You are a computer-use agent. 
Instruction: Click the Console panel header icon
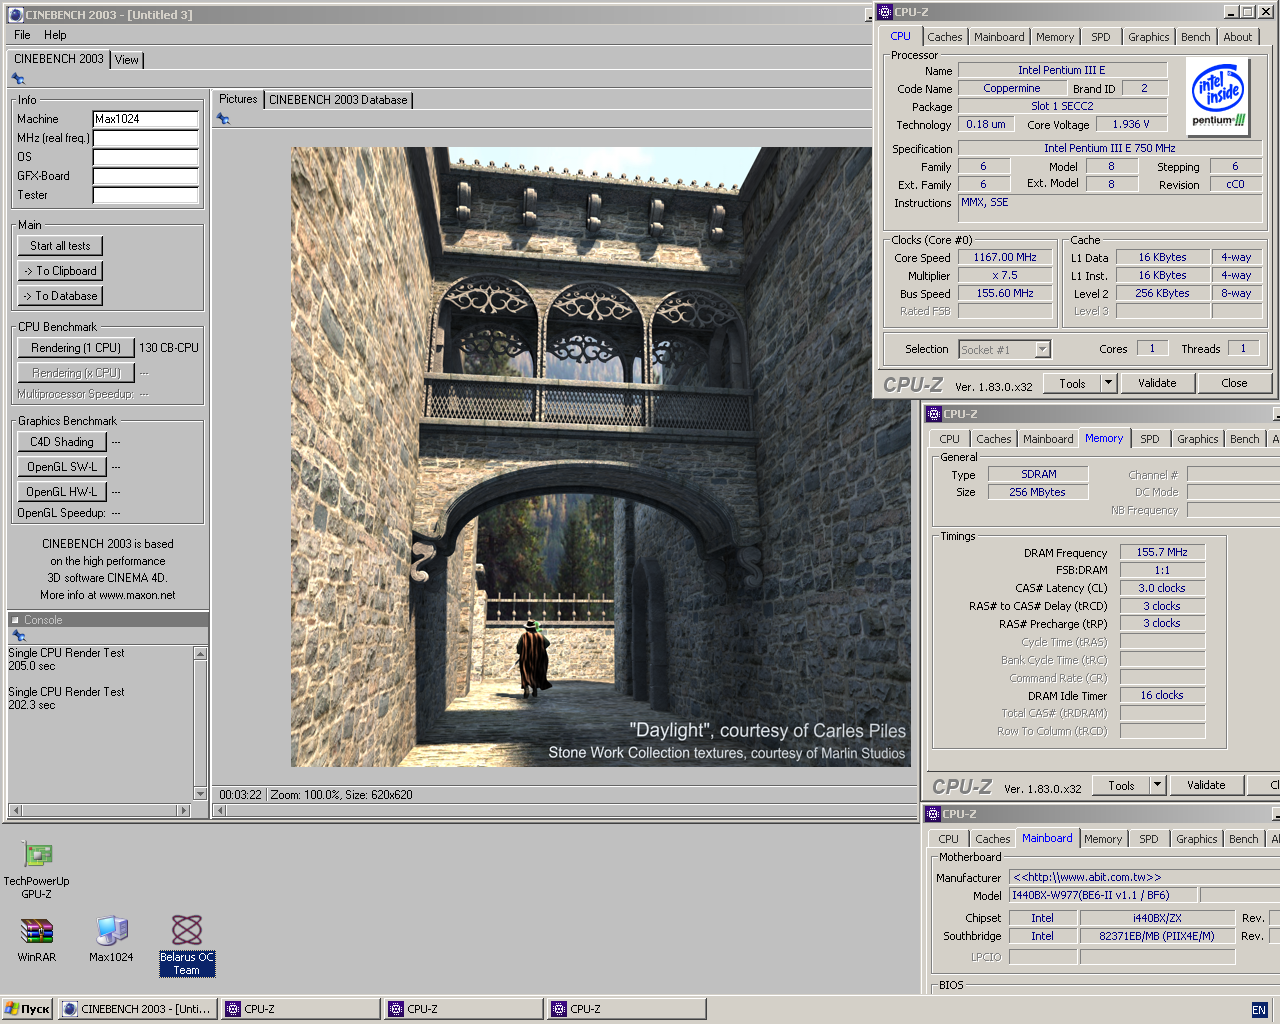point(15,620)
